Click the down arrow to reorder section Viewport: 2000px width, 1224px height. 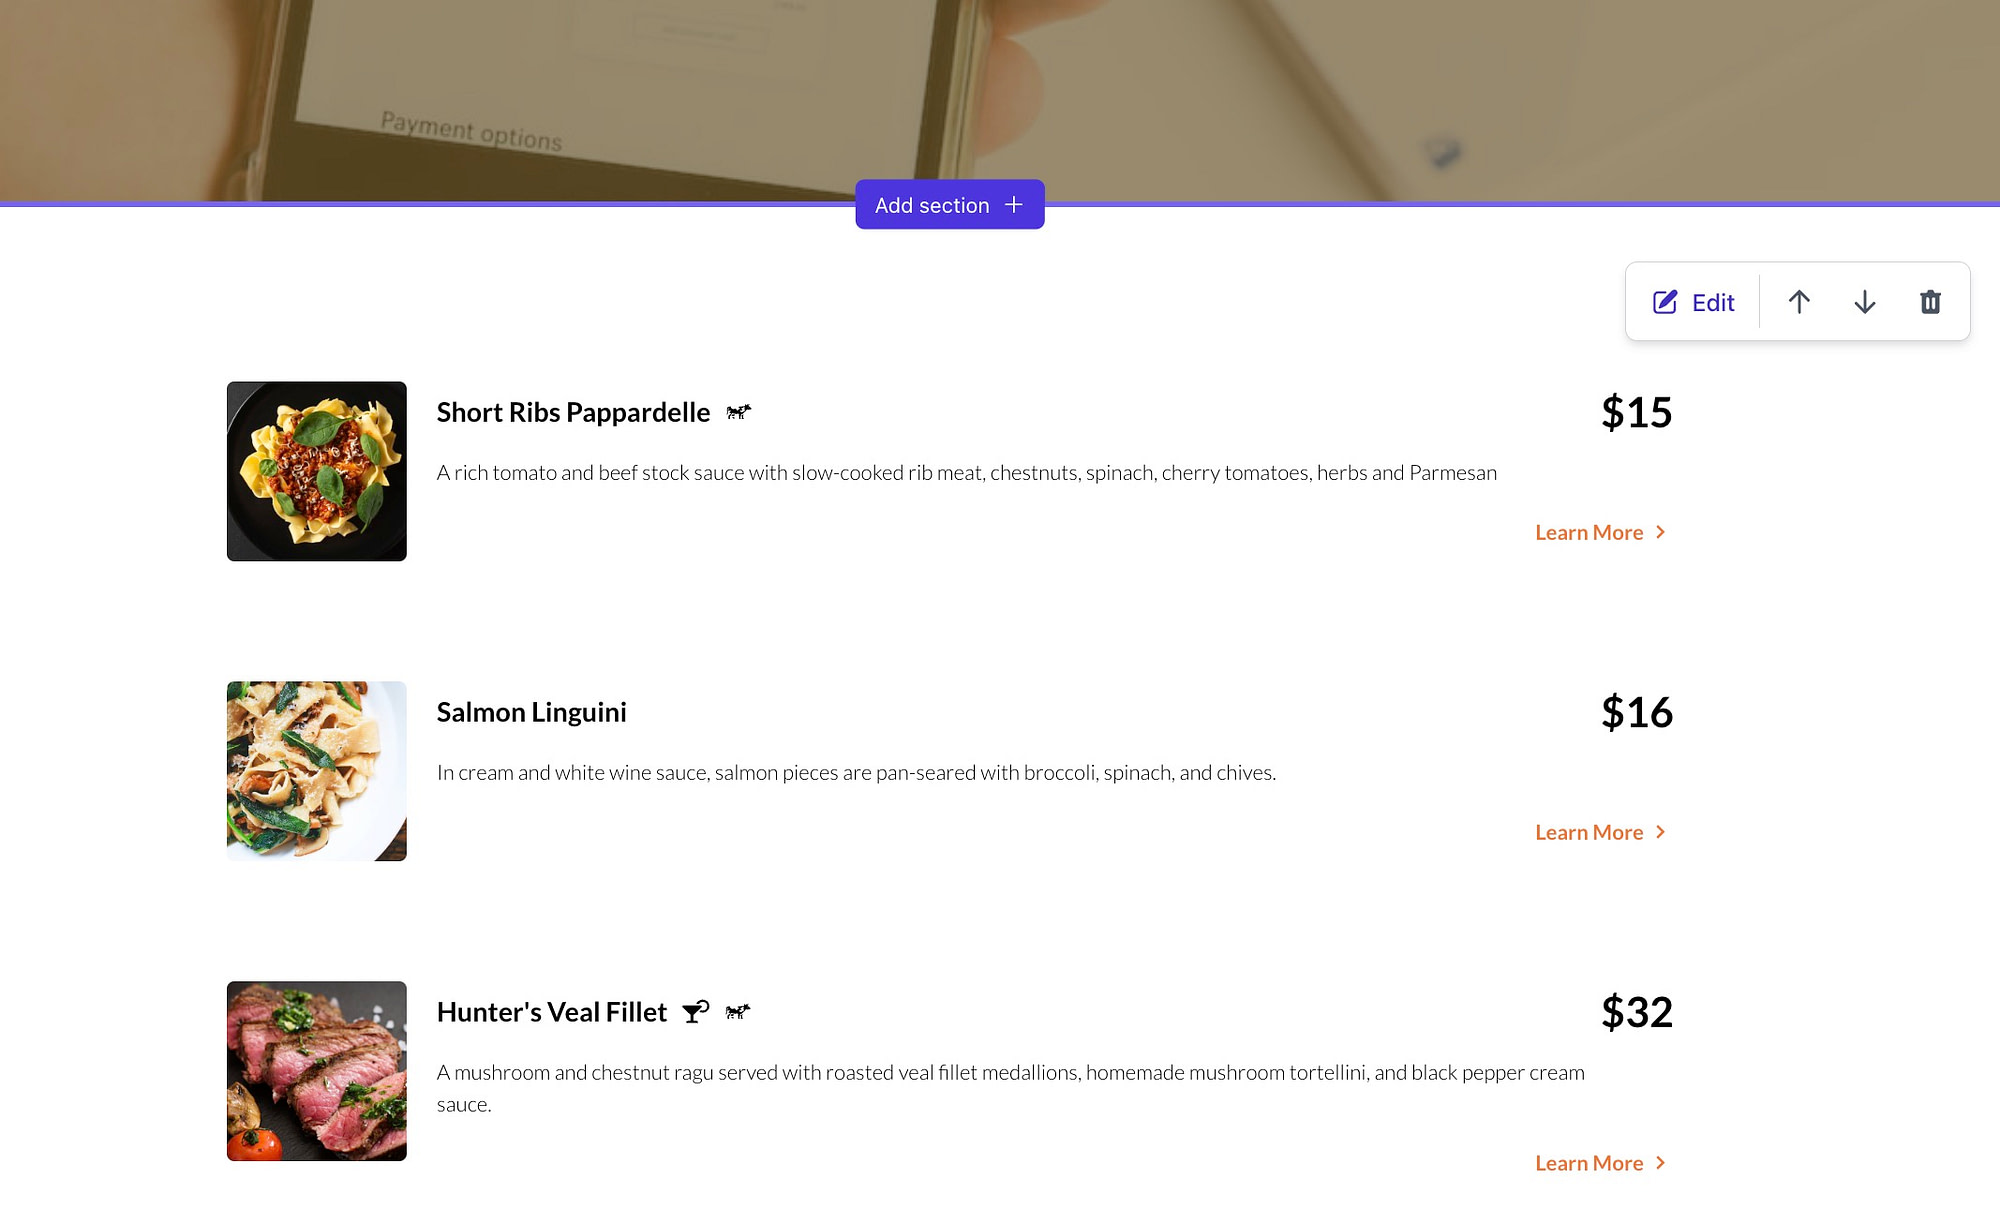click(1864, 301)
